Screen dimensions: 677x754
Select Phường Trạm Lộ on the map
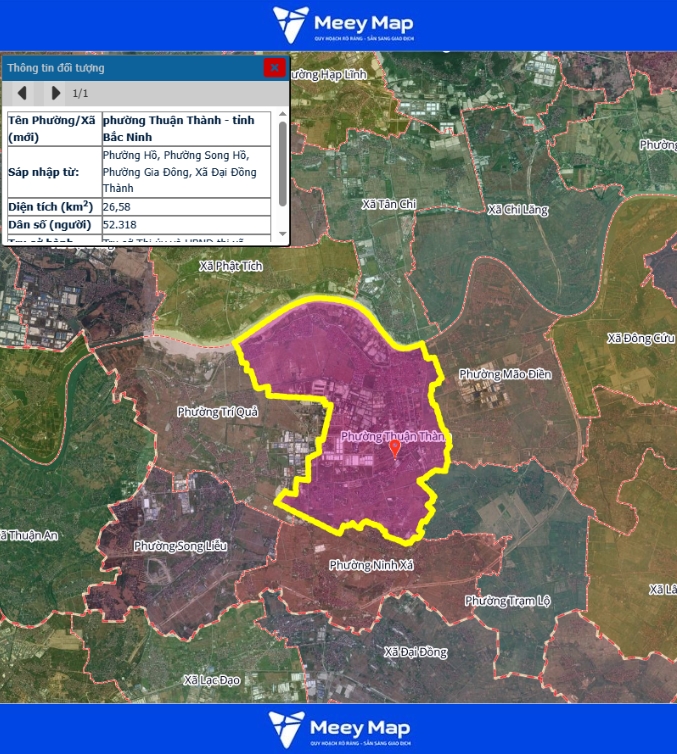pyautogui.click(x=508, y=601)
